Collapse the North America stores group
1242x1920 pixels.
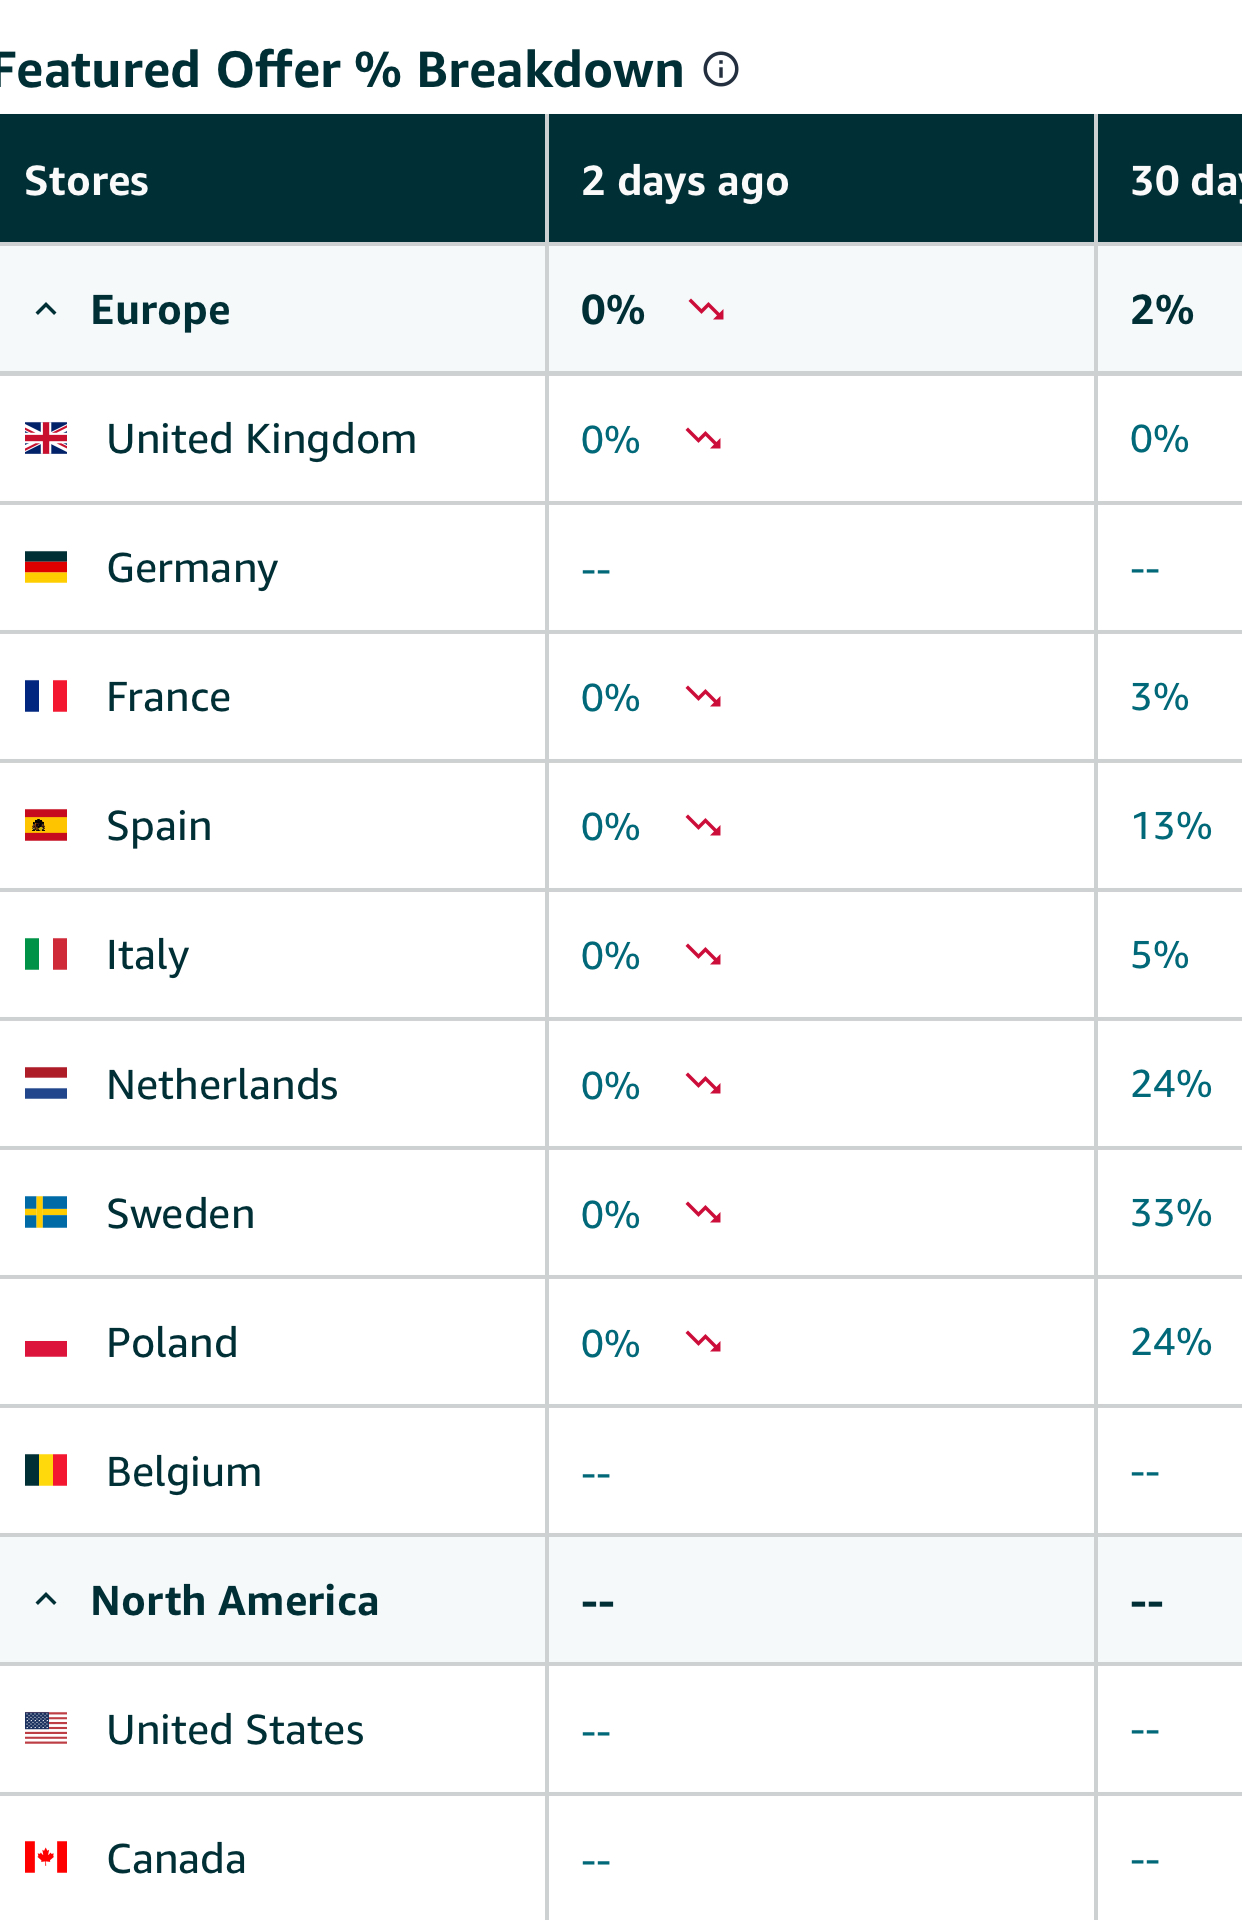point(46,1600)
